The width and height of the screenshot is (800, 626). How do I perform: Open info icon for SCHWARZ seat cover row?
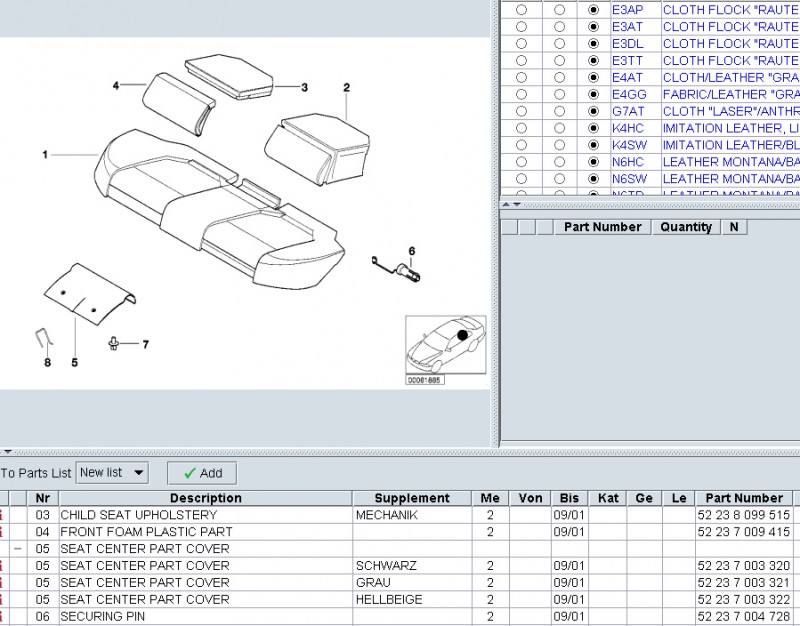(x=2, y=566)
